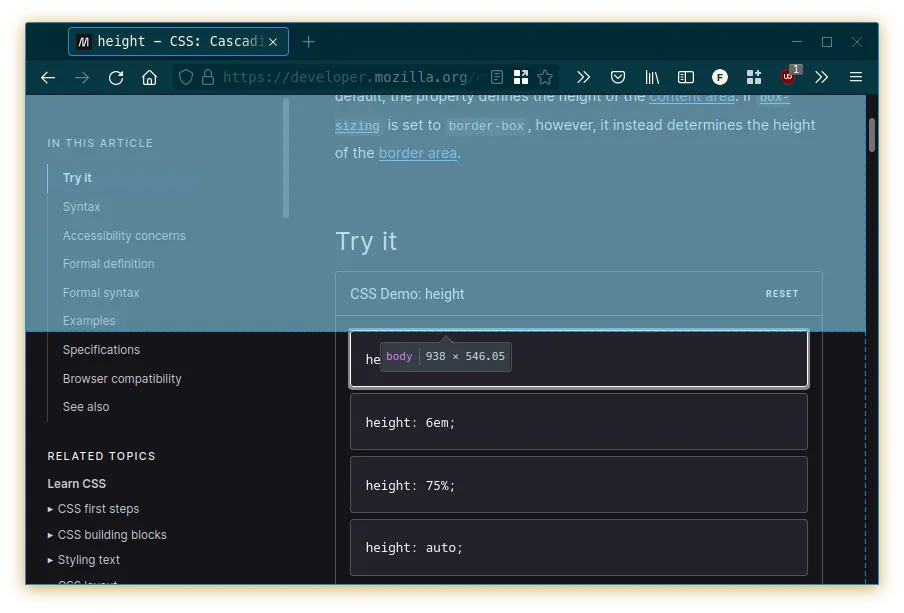Click the article sidebar scrollbar thumb
Viewport: 904px width, 613px height.
click(x=286, y=158)
